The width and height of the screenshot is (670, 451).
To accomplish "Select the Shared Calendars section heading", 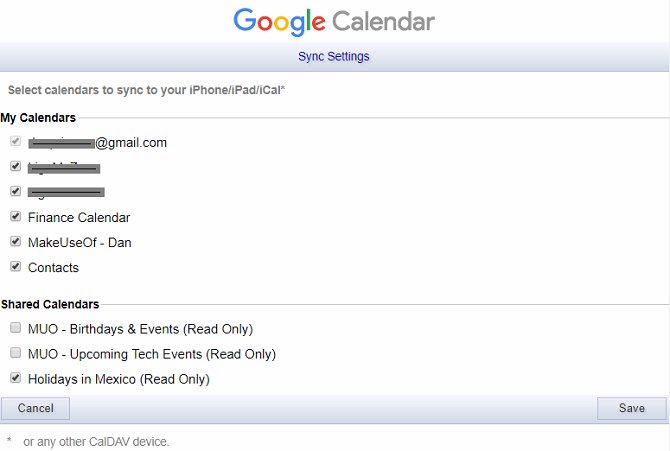I will 50,304.
